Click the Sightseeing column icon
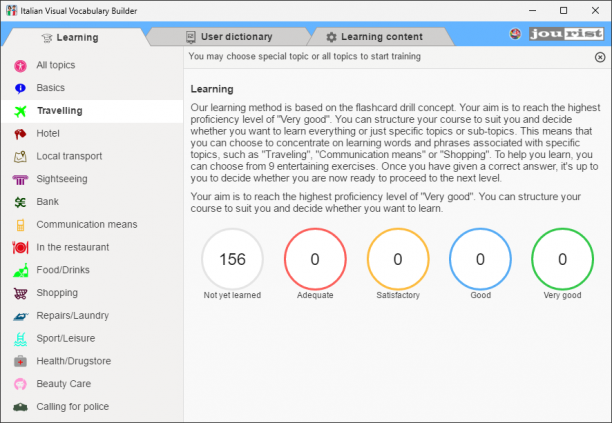The width and height of the screenshot is (612, 423). click(x=20, y=180)
